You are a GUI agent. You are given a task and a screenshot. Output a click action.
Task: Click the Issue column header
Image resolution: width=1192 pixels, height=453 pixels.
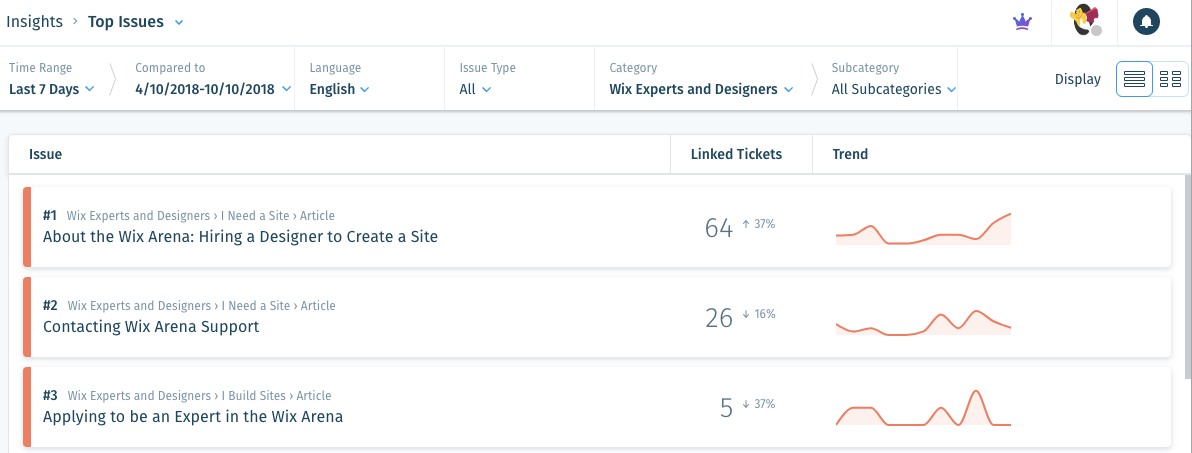point(46,154)
